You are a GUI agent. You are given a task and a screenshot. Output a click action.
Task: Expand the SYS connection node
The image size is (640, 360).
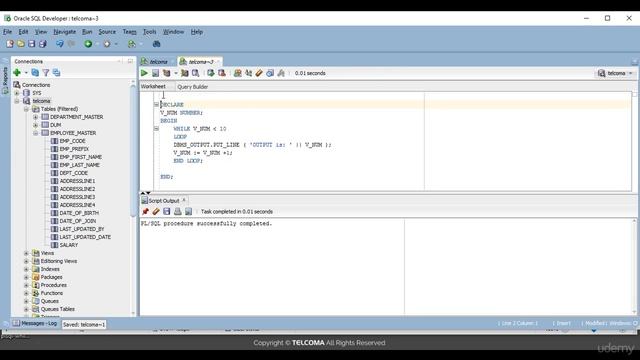[17, 93]
